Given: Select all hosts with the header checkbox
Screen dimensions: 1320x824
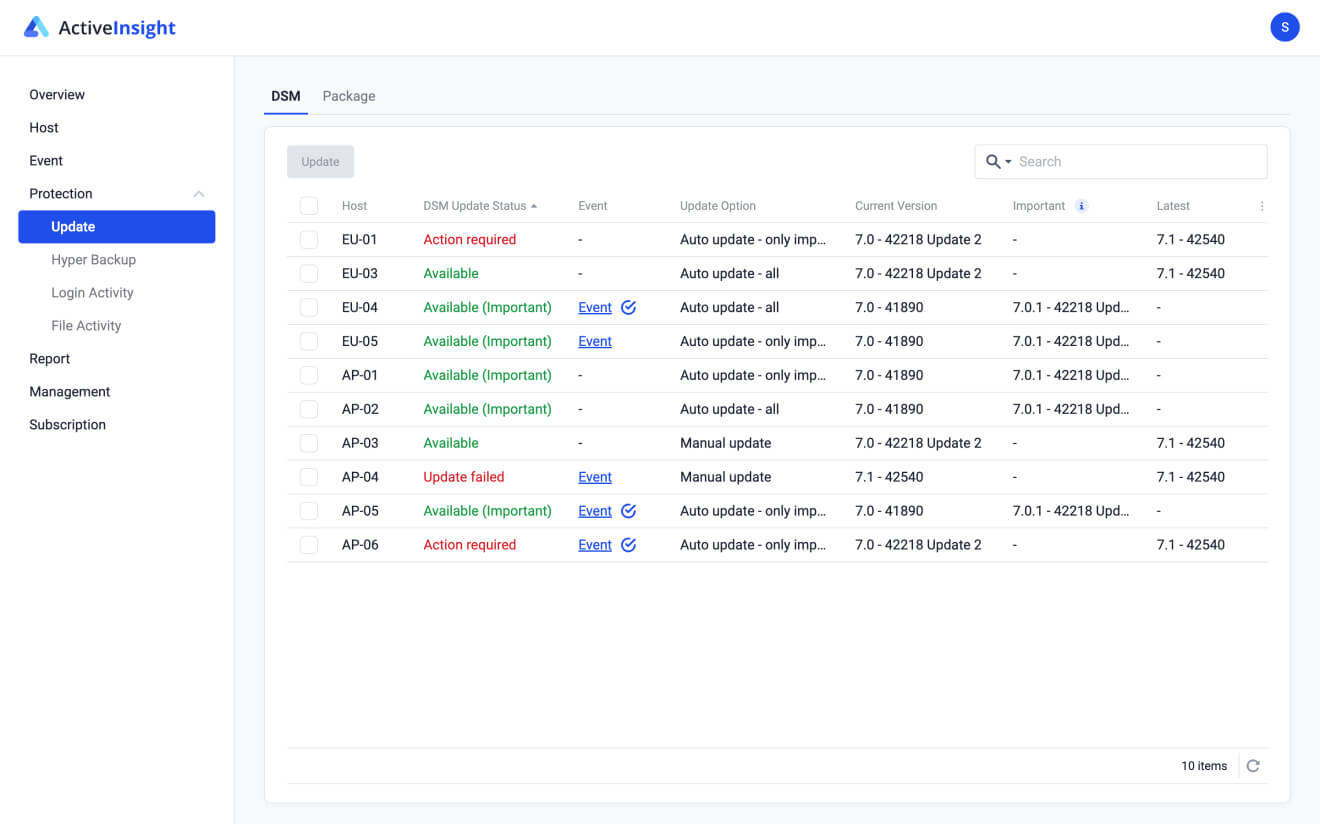Looking at the screenshot, I should 308,205.
